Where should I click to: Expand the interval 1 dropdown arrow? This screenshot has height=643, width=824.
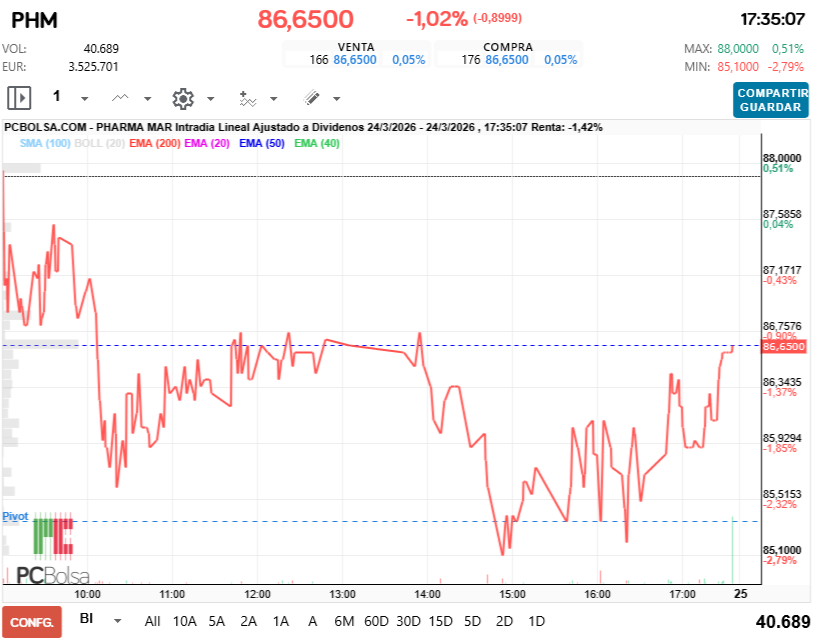(x=84, y=99)
